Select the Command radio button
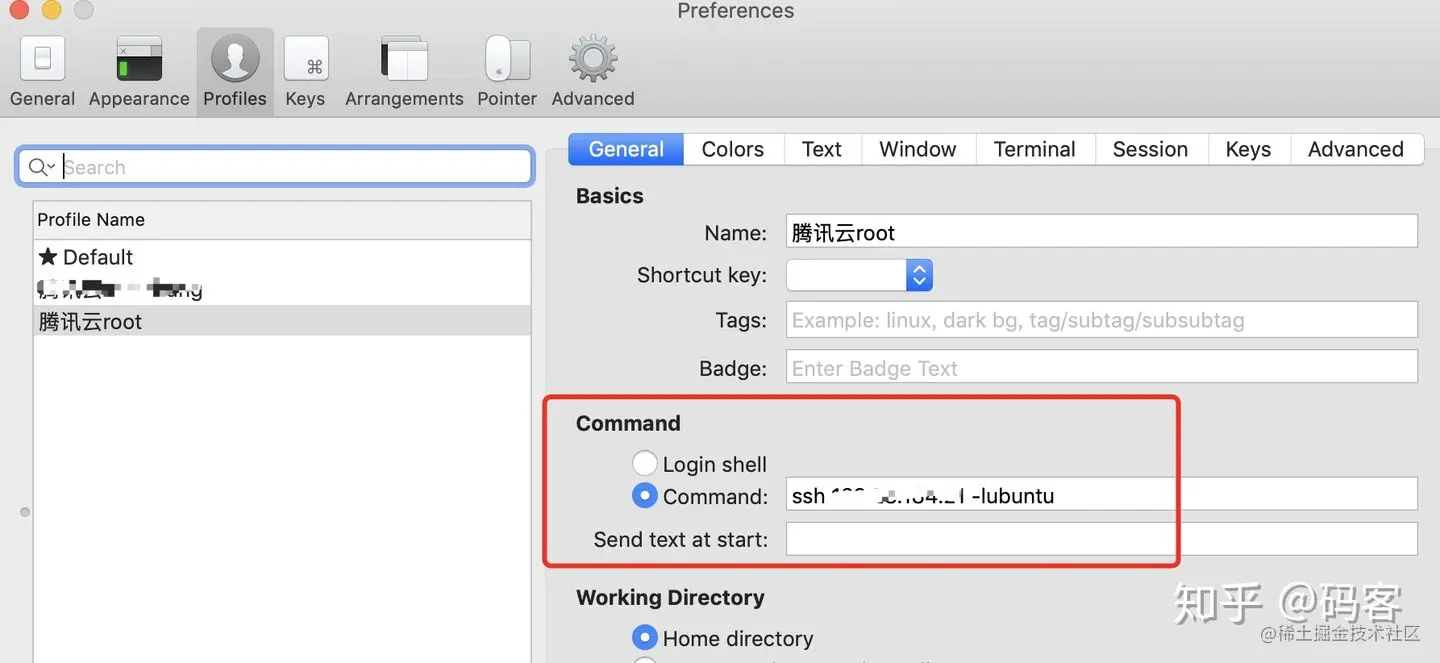Screen dimensions: 1440x663 tap(645, 496)
